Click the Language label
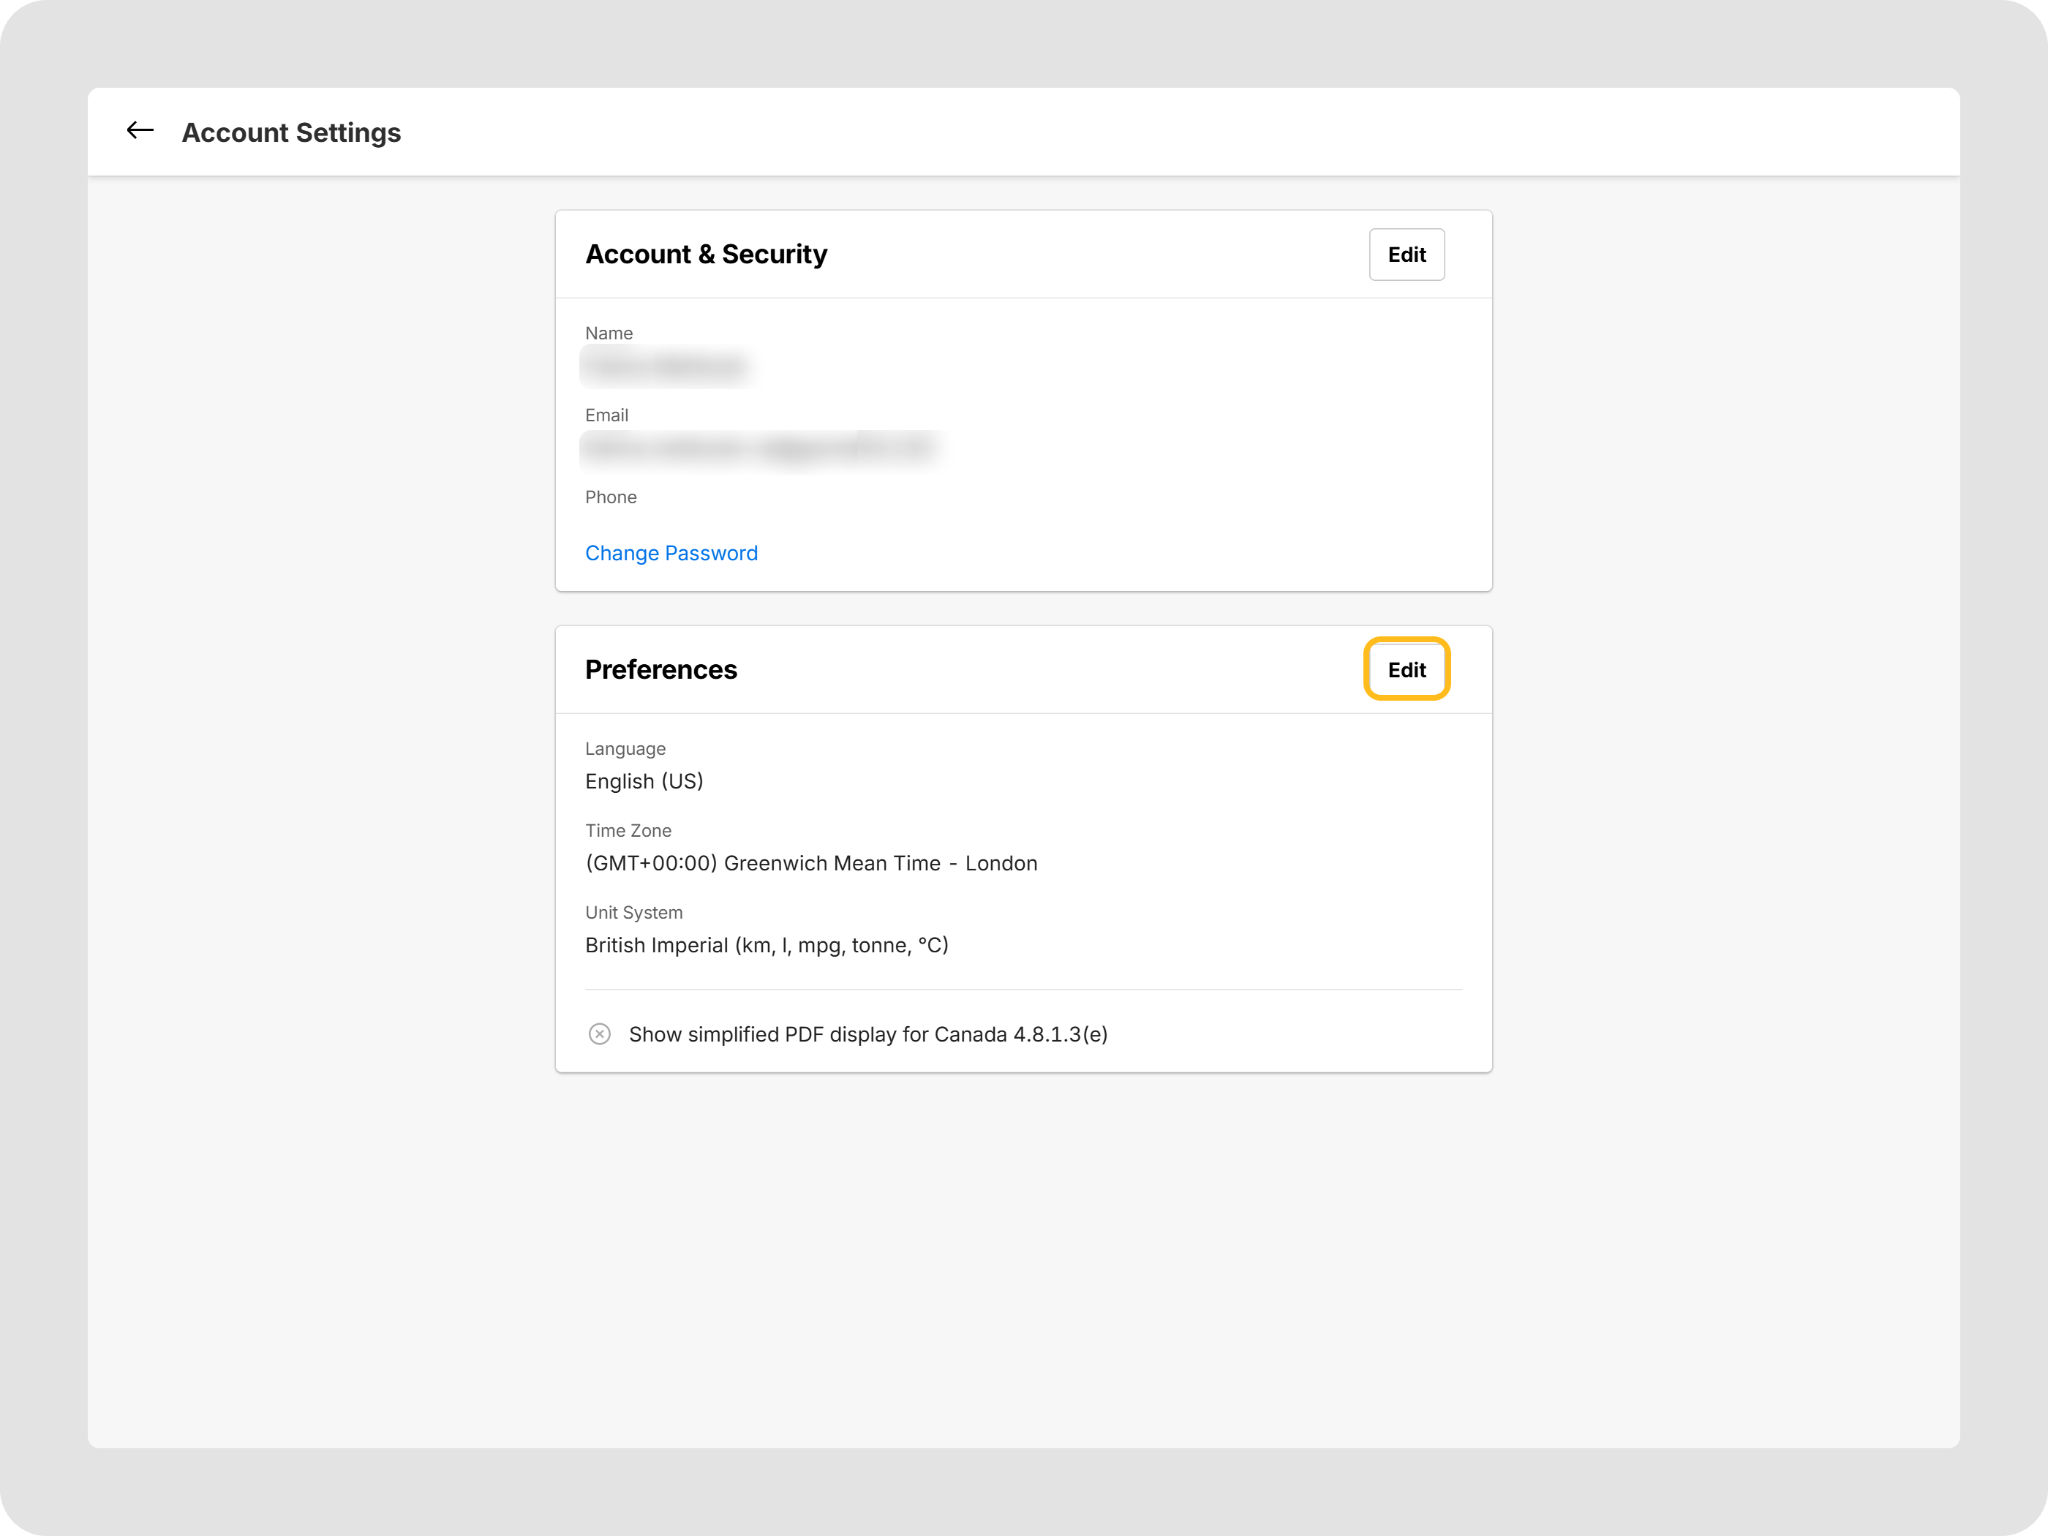2048x1536 pixels. point(625,749)
